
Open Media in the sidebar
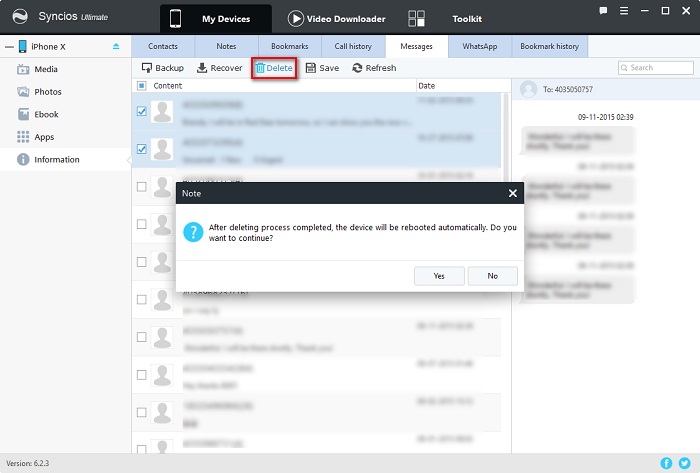[x=65, y=69]
